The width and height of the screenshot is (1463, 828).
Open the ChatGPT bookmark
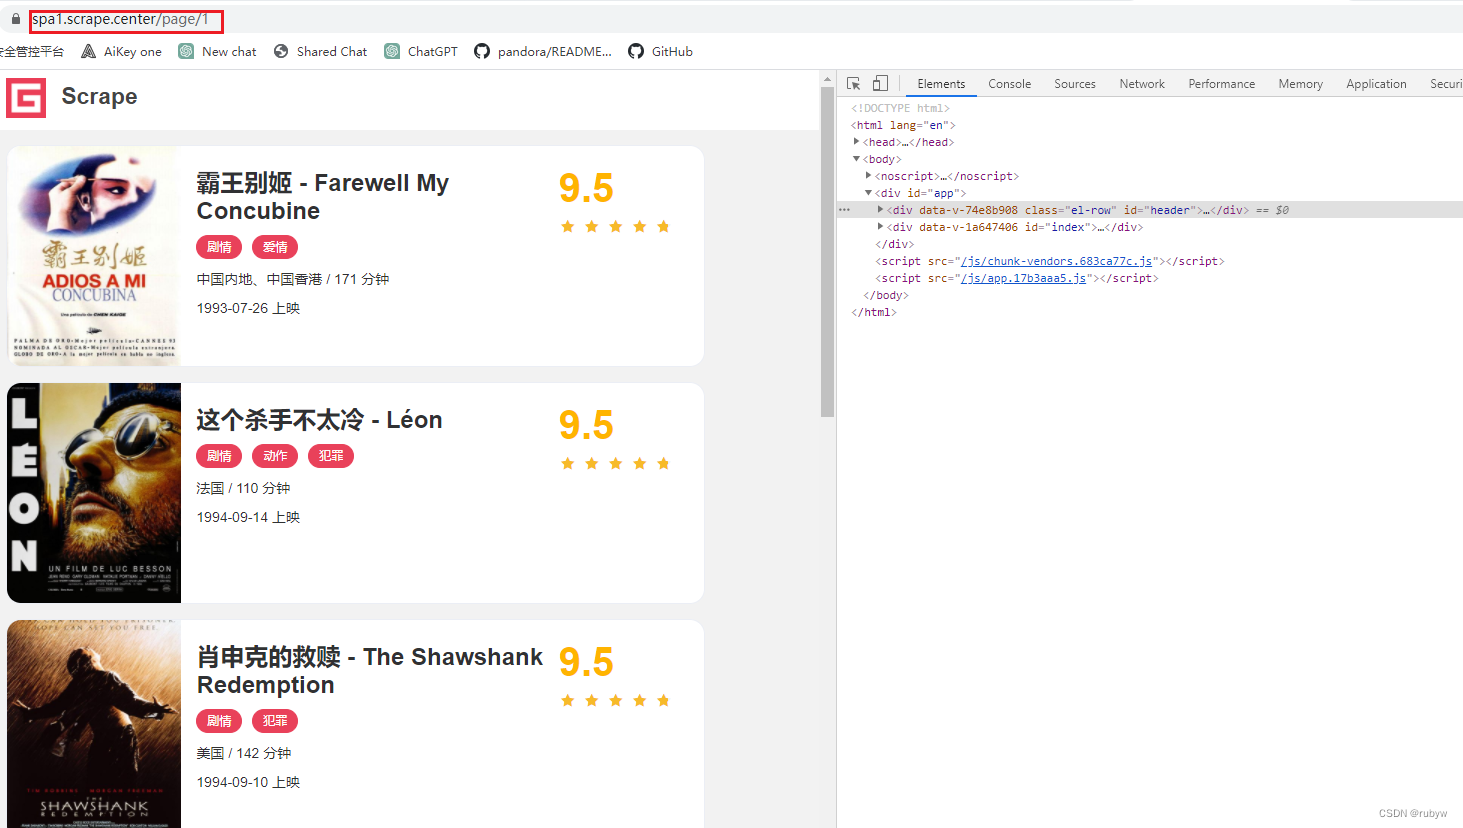click(421, 51)
